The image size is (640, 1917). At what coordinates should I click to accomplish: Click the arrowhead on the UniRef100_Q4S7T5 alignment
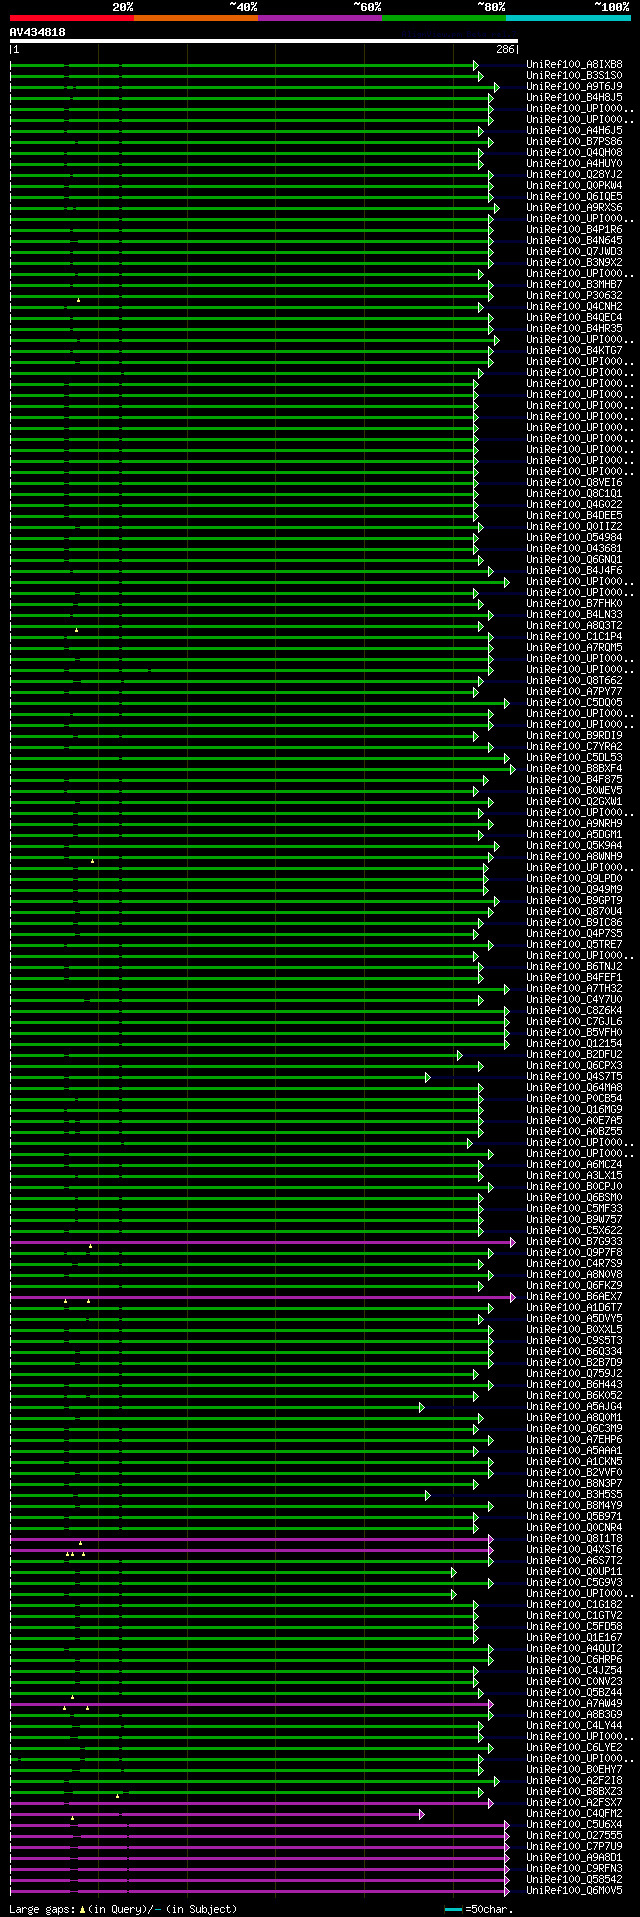tap(427, 1077)
